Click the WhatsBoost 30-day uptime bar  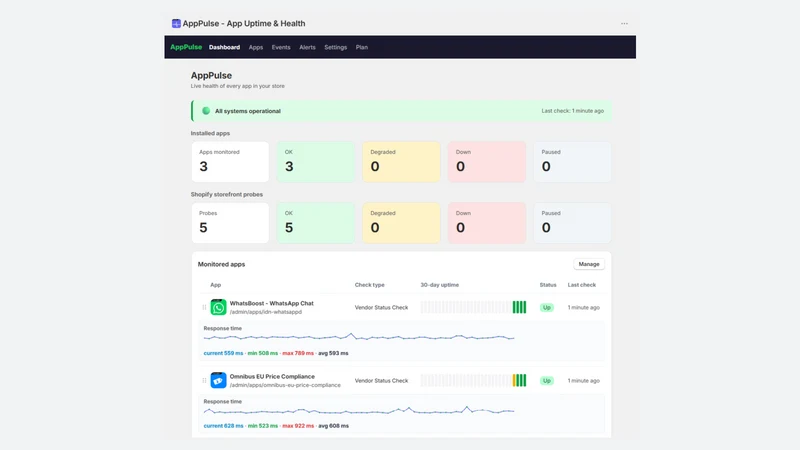click(473, 307)
